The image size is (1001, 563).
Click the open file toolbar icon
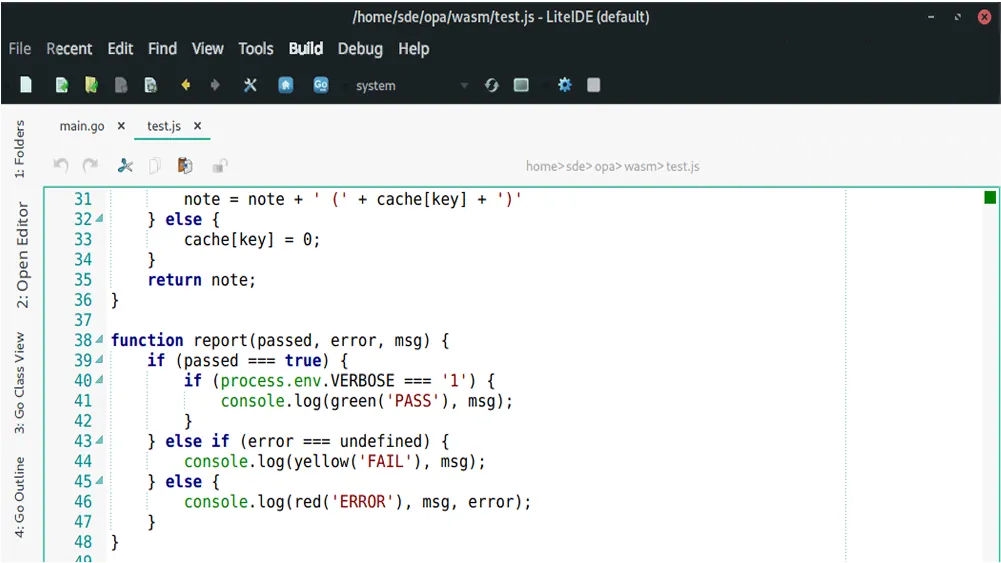pyautogui.click(x=62, y=85)
